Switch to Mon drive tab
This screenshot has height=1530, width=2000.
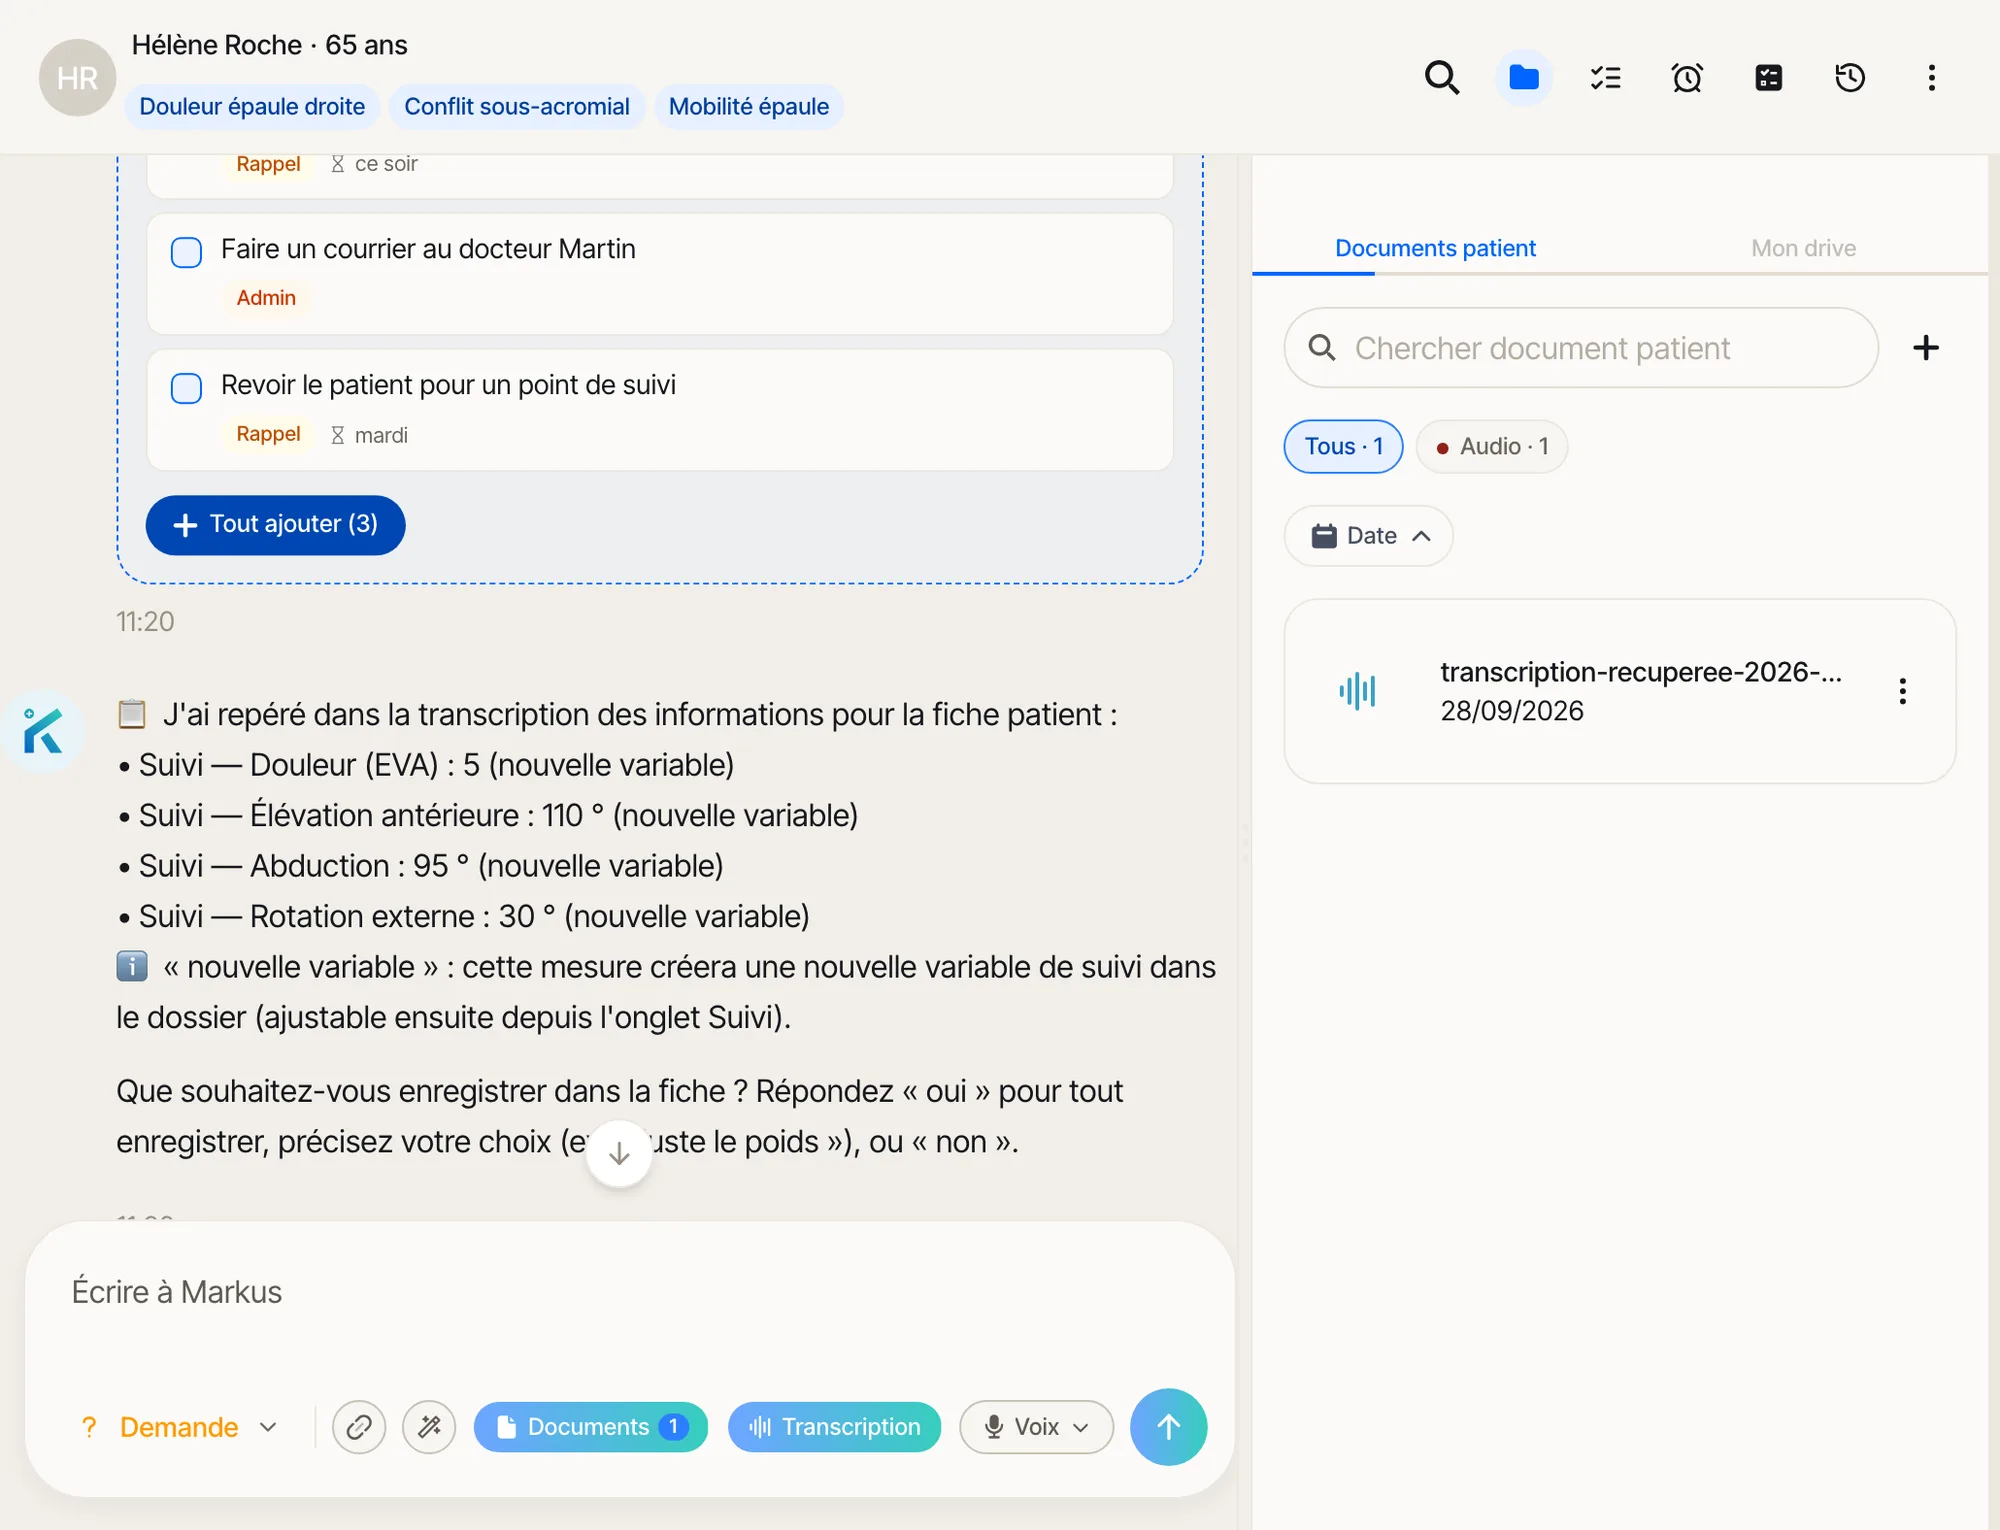(x=1803, y=248)
